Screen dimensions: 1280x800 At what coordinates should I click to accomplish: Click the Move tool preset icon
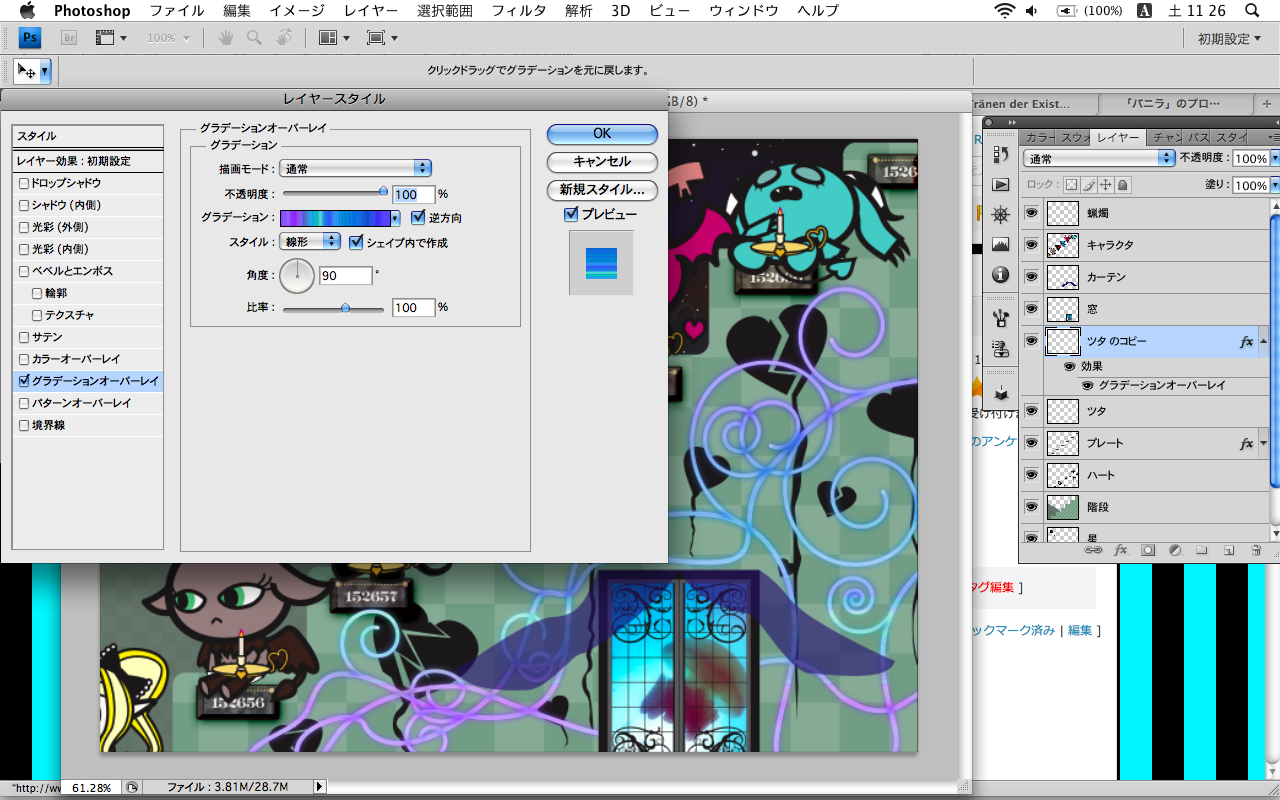click(x=27, y=71)
